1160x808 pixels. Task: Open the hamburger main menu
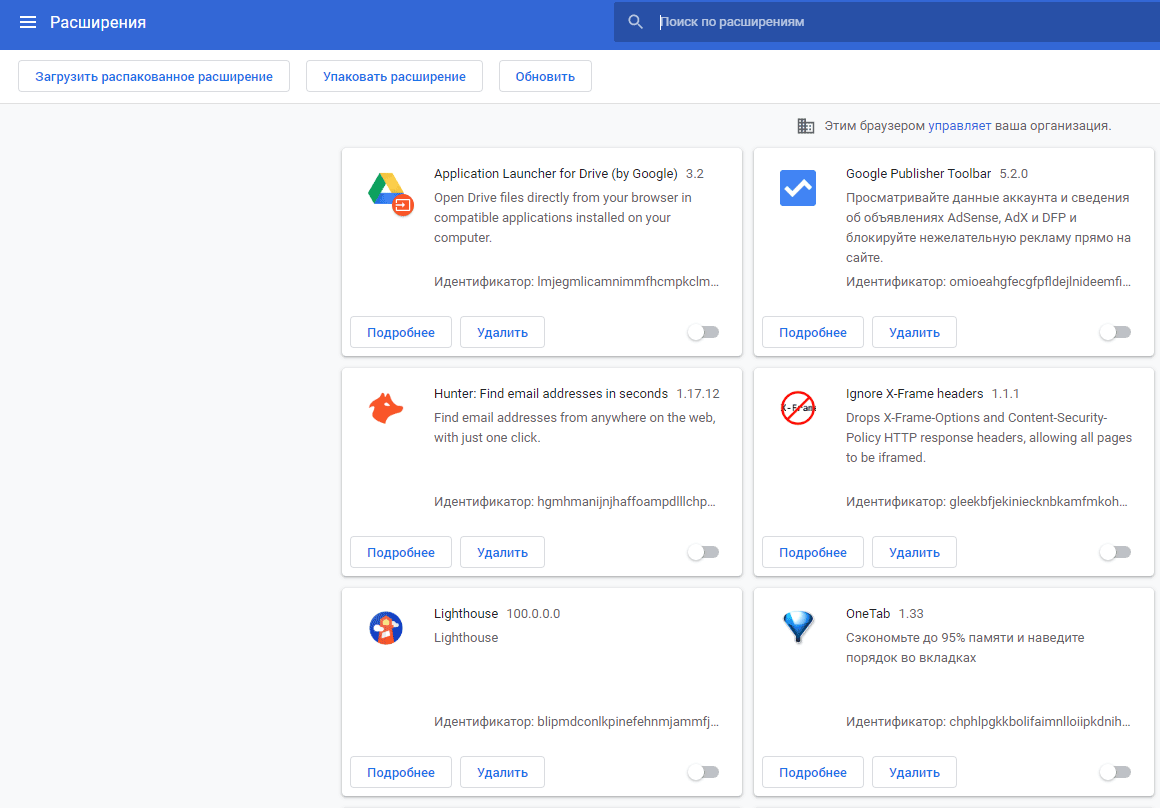pyautogui.click(x=28, y=22)
